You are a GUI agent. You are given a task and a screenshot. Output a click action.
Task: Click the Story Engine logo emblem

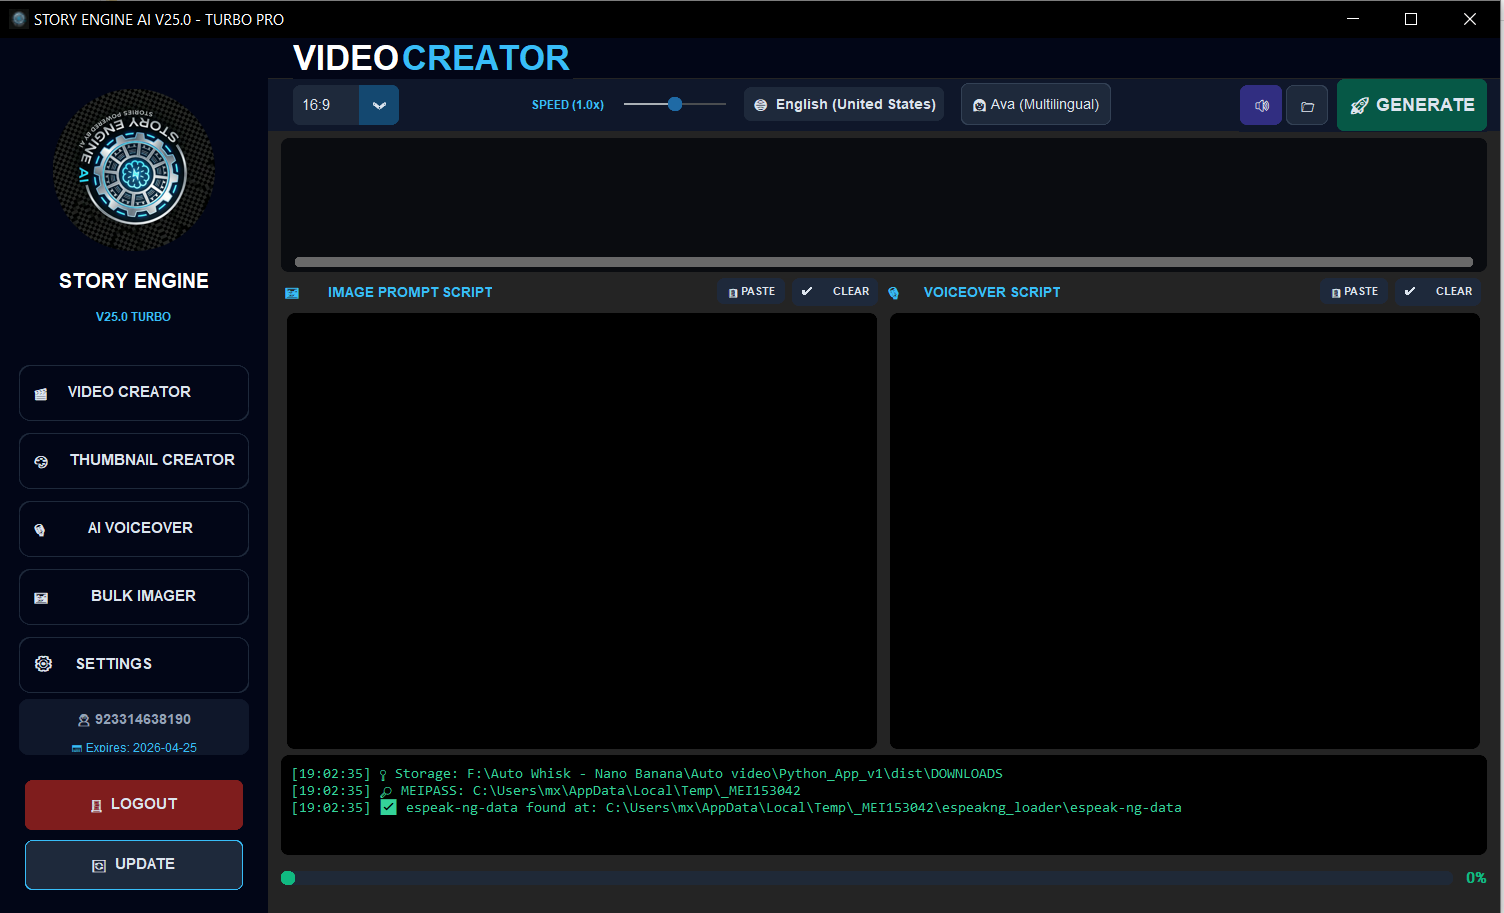point(133,170)
